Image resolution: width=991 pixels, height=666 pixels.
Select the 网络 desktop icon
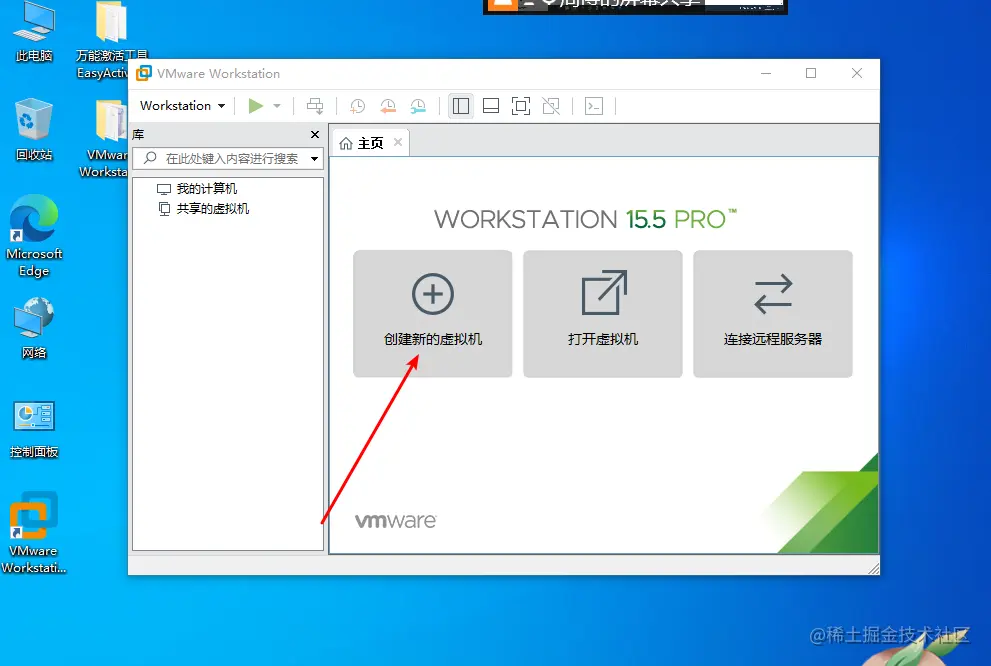[34, 329]
